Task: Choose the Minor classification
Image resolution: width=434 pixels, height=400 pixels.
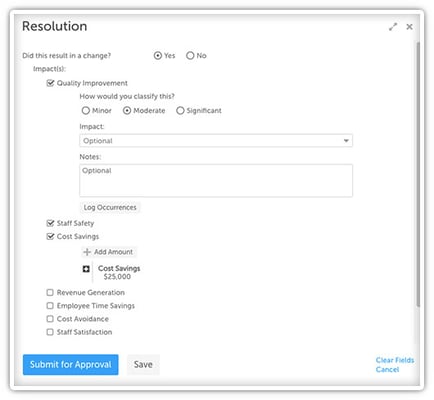Action: click(86, 111)
